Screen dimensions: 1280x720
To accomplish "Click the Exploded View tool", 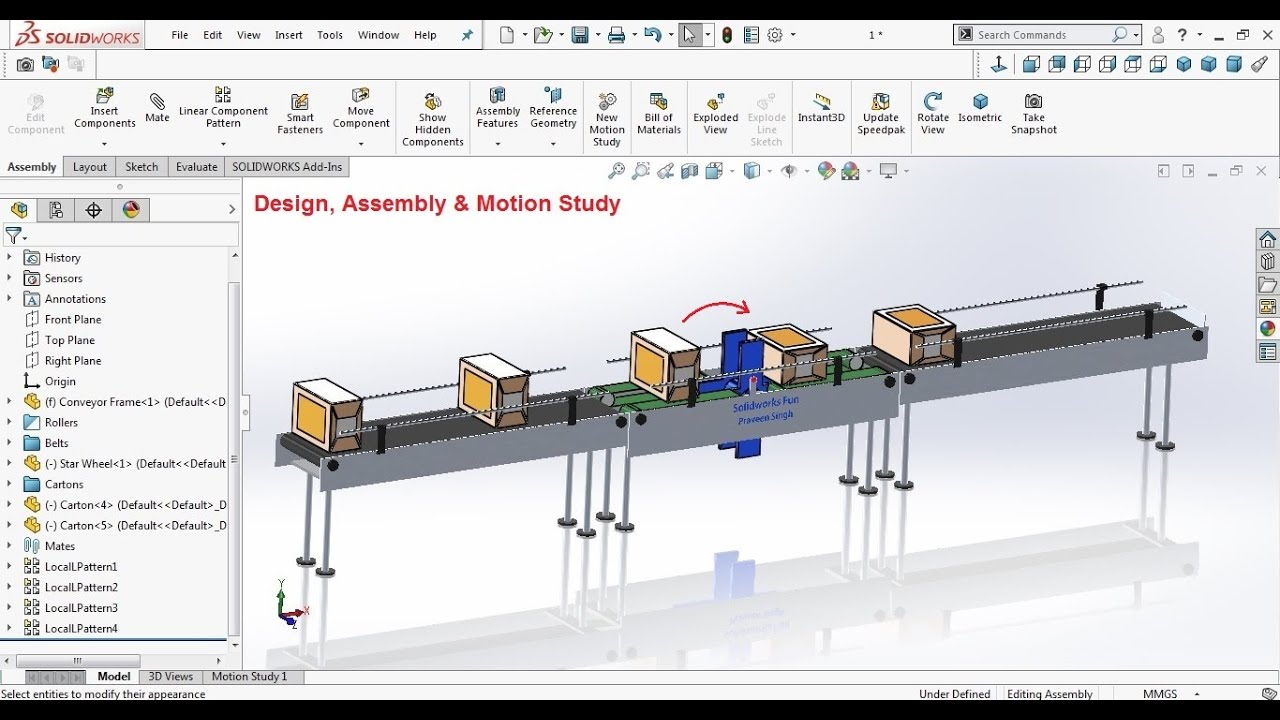I will (716, 114).
